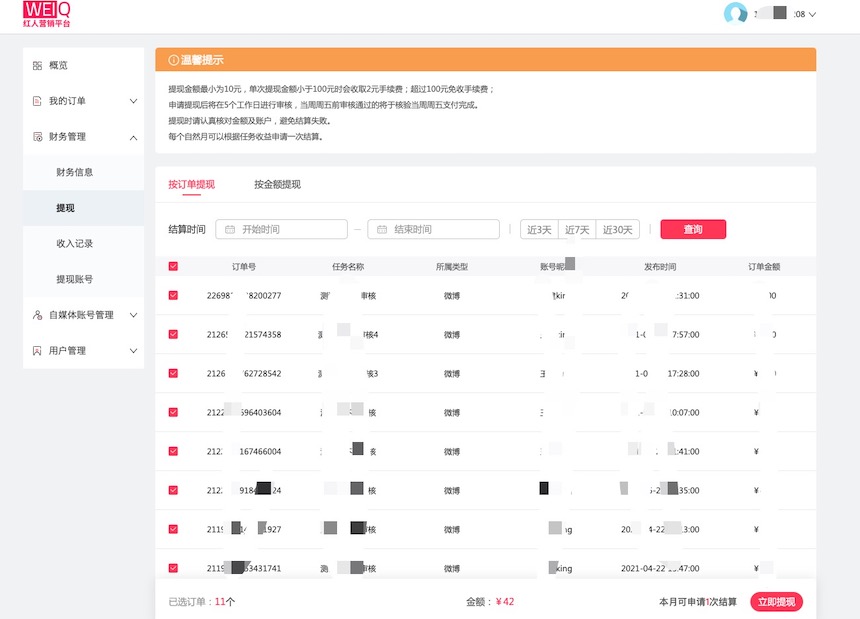This screenshot has width=860, height=619.
Task: Toggle the select-all checkbox in table header
Action: point(173,267)
